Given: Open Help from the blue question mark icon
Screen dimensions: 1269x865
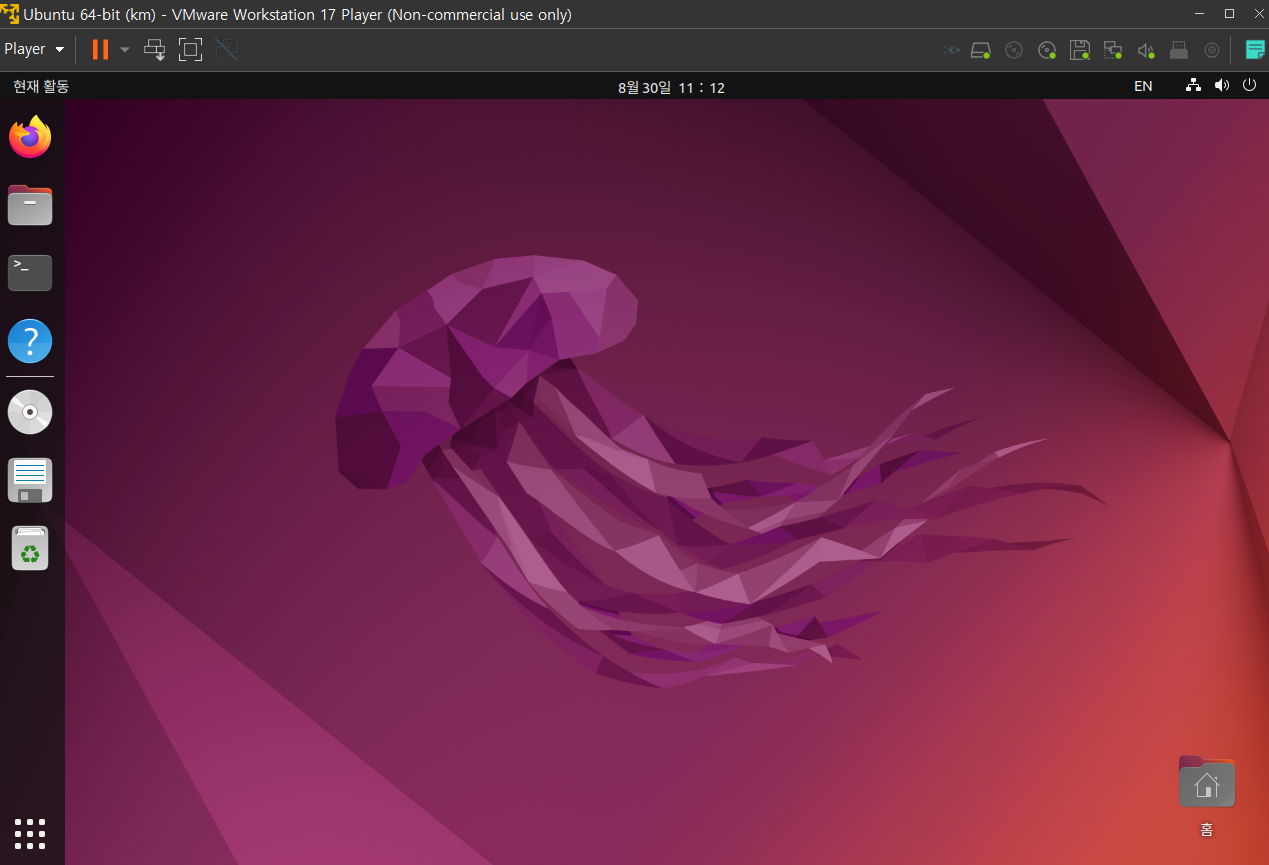Looking at the screenshot, I should [30, 341].
